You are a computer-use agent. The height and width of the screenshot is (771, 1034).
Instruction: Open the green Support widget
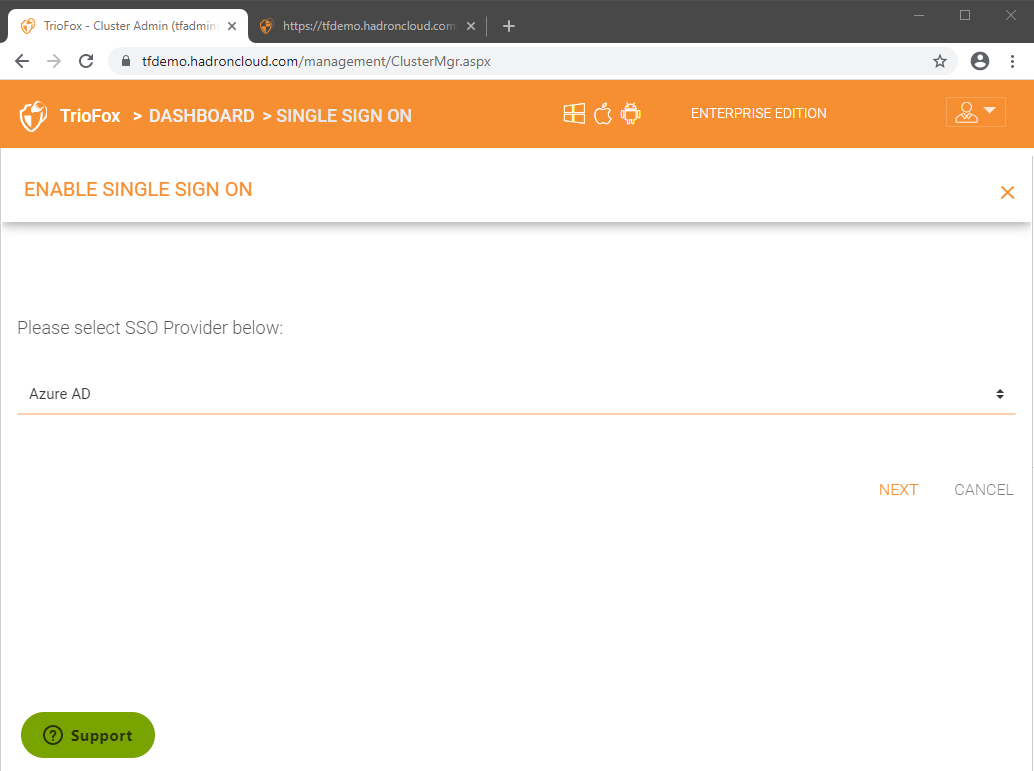click(88, 735)
